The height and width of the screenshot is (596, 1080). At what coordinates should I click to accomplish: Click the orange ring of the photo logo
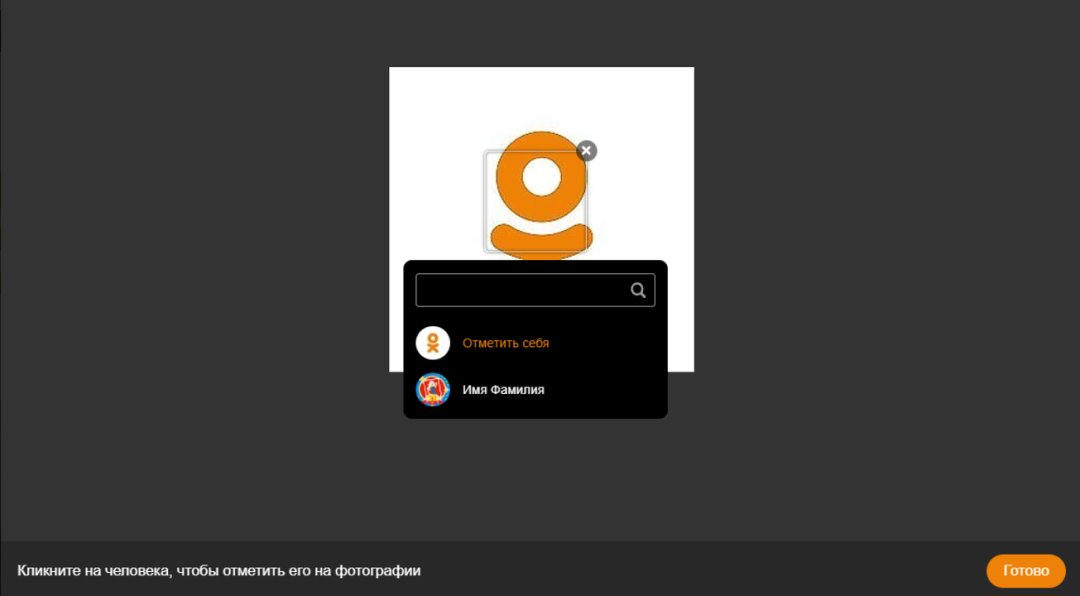pyautogui.click(x=511, y=160)
